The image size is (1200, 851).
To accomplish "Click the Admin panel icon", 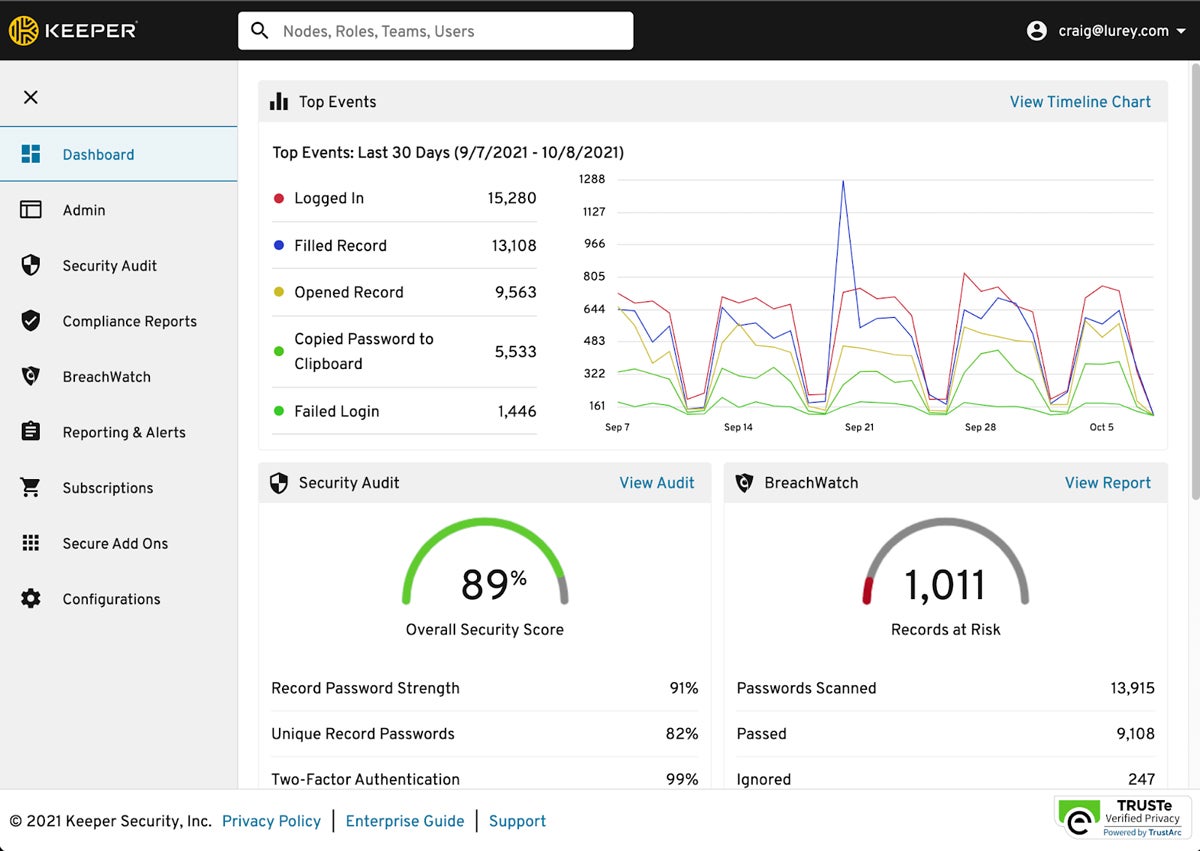I will click(x=31, y=210).
